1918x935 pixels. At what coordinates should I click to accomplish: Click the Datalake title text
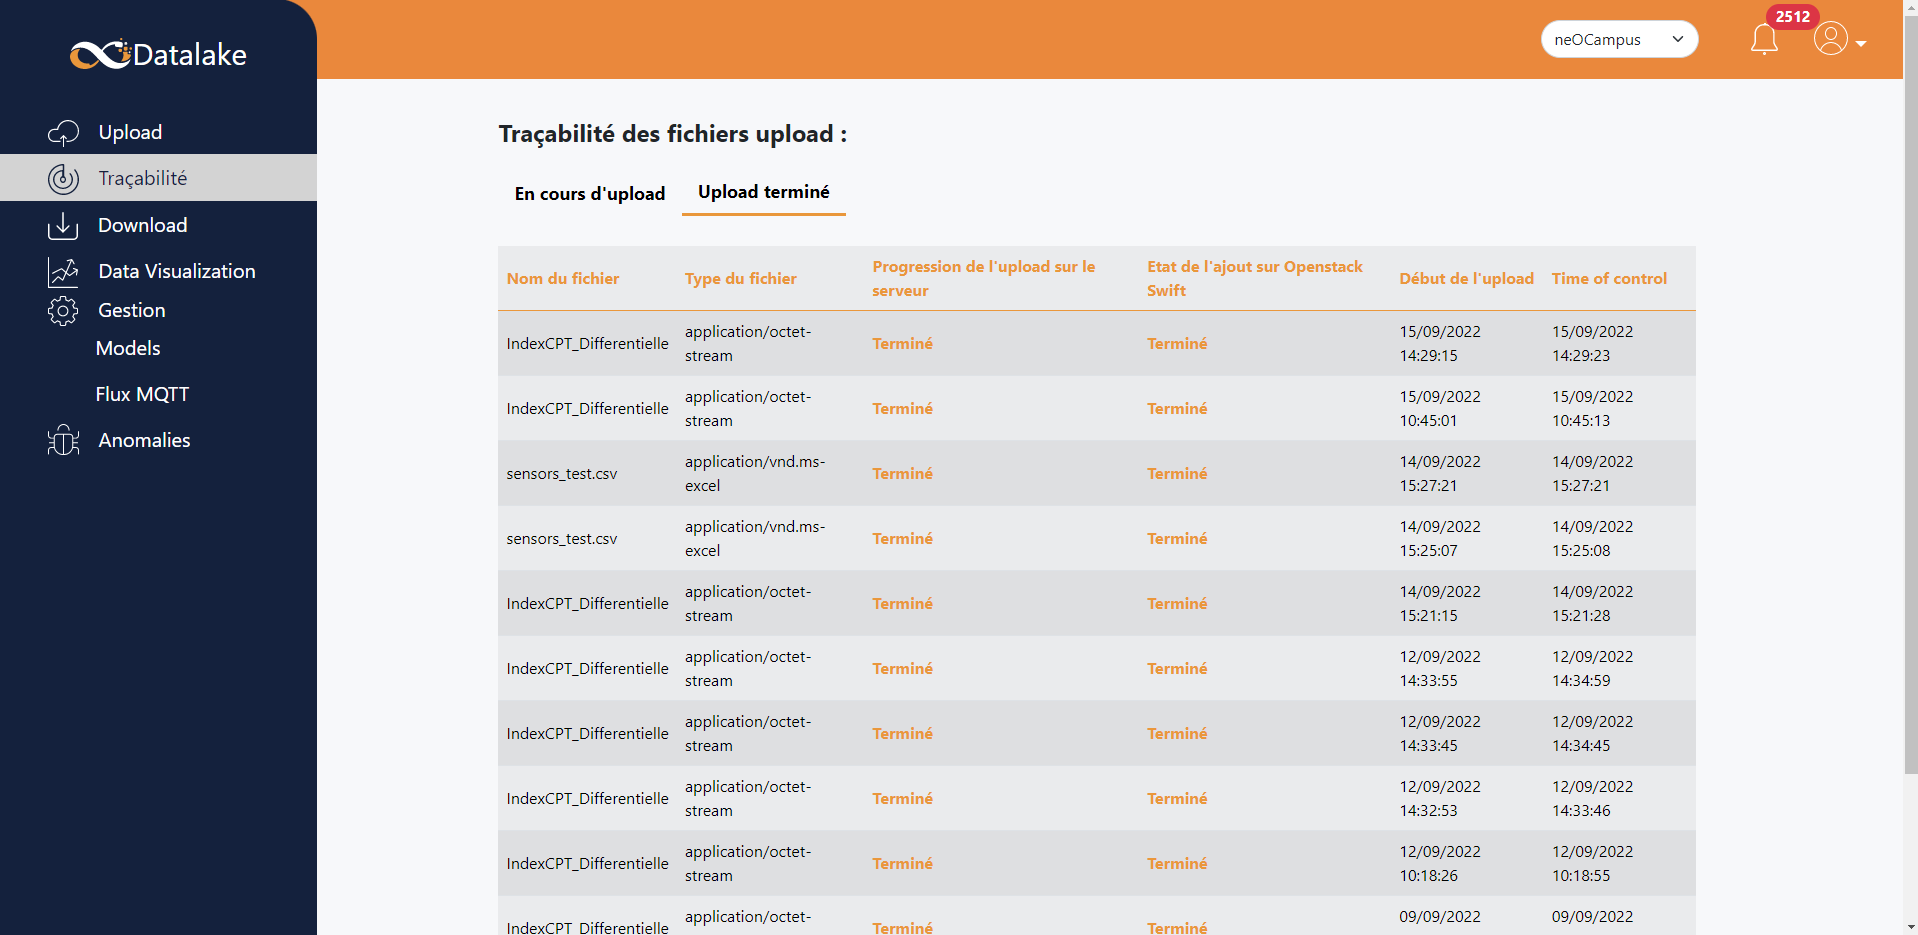(x=190, y=55)
